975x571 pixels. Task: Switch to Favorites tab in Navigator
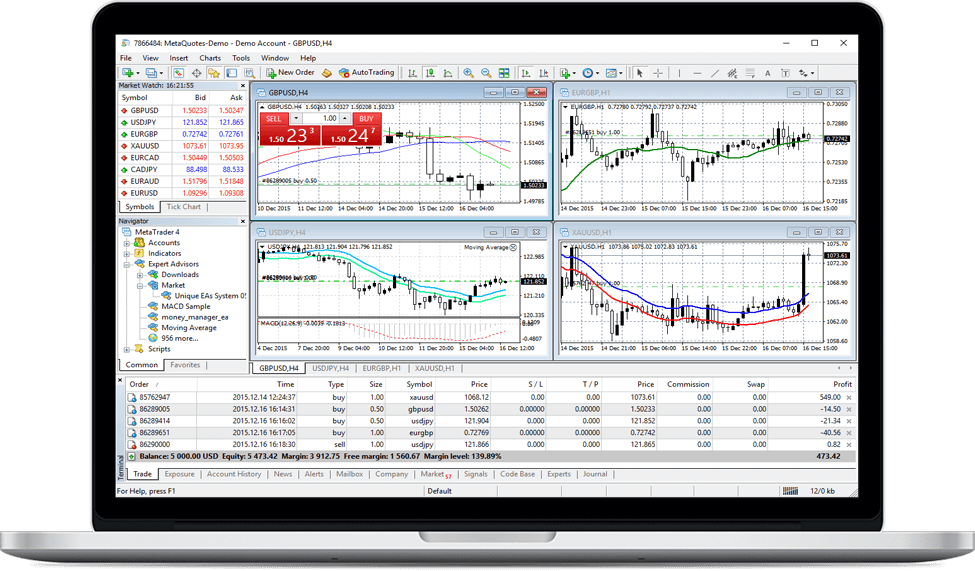coord(185,365)
